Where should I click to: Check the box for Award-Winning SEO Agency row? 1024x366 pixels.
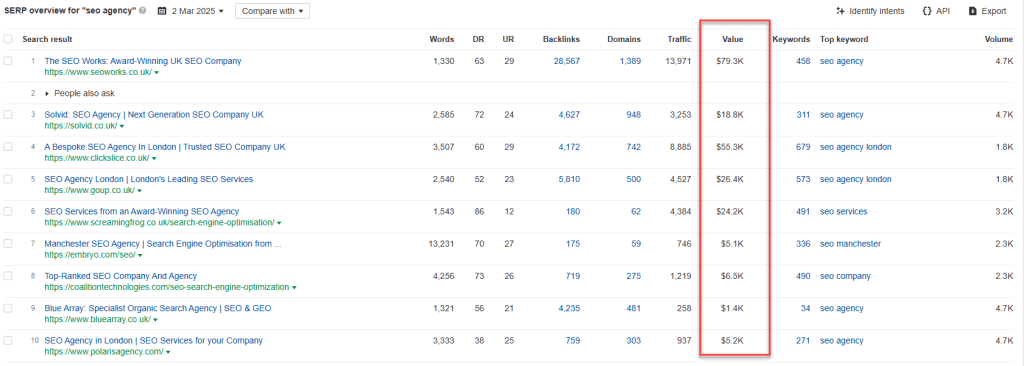coord(8,211)
